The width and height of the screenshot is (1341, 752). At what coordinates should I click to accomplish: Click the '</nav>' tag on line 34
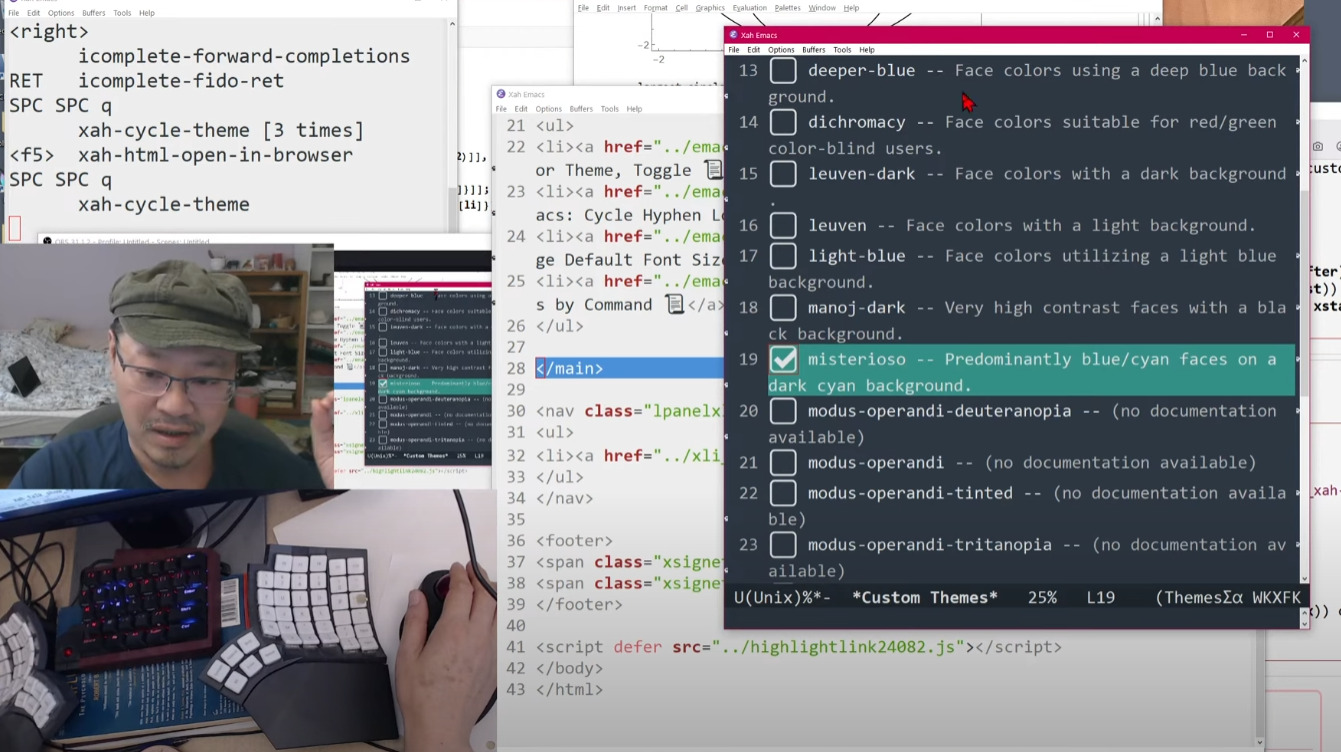[564, 498]
